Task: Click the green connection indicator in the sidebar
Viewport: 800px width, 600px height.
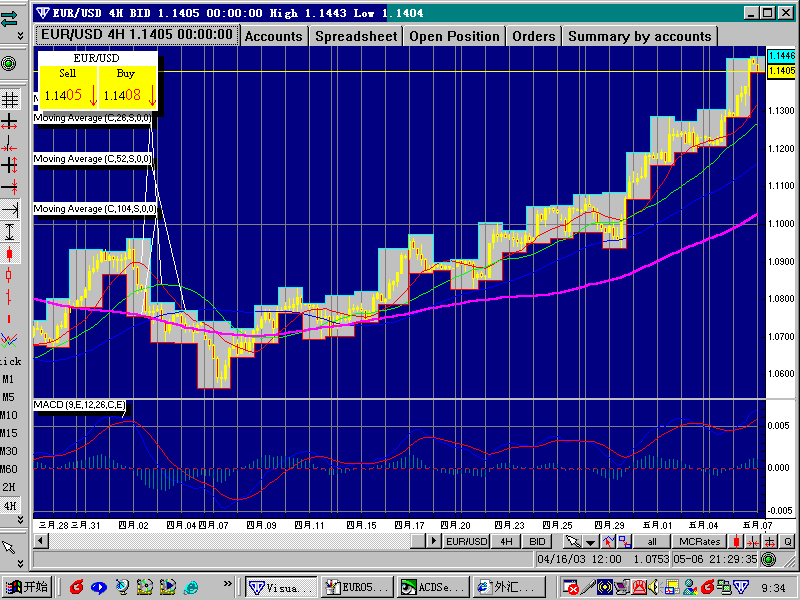Action: click(9, 64)
